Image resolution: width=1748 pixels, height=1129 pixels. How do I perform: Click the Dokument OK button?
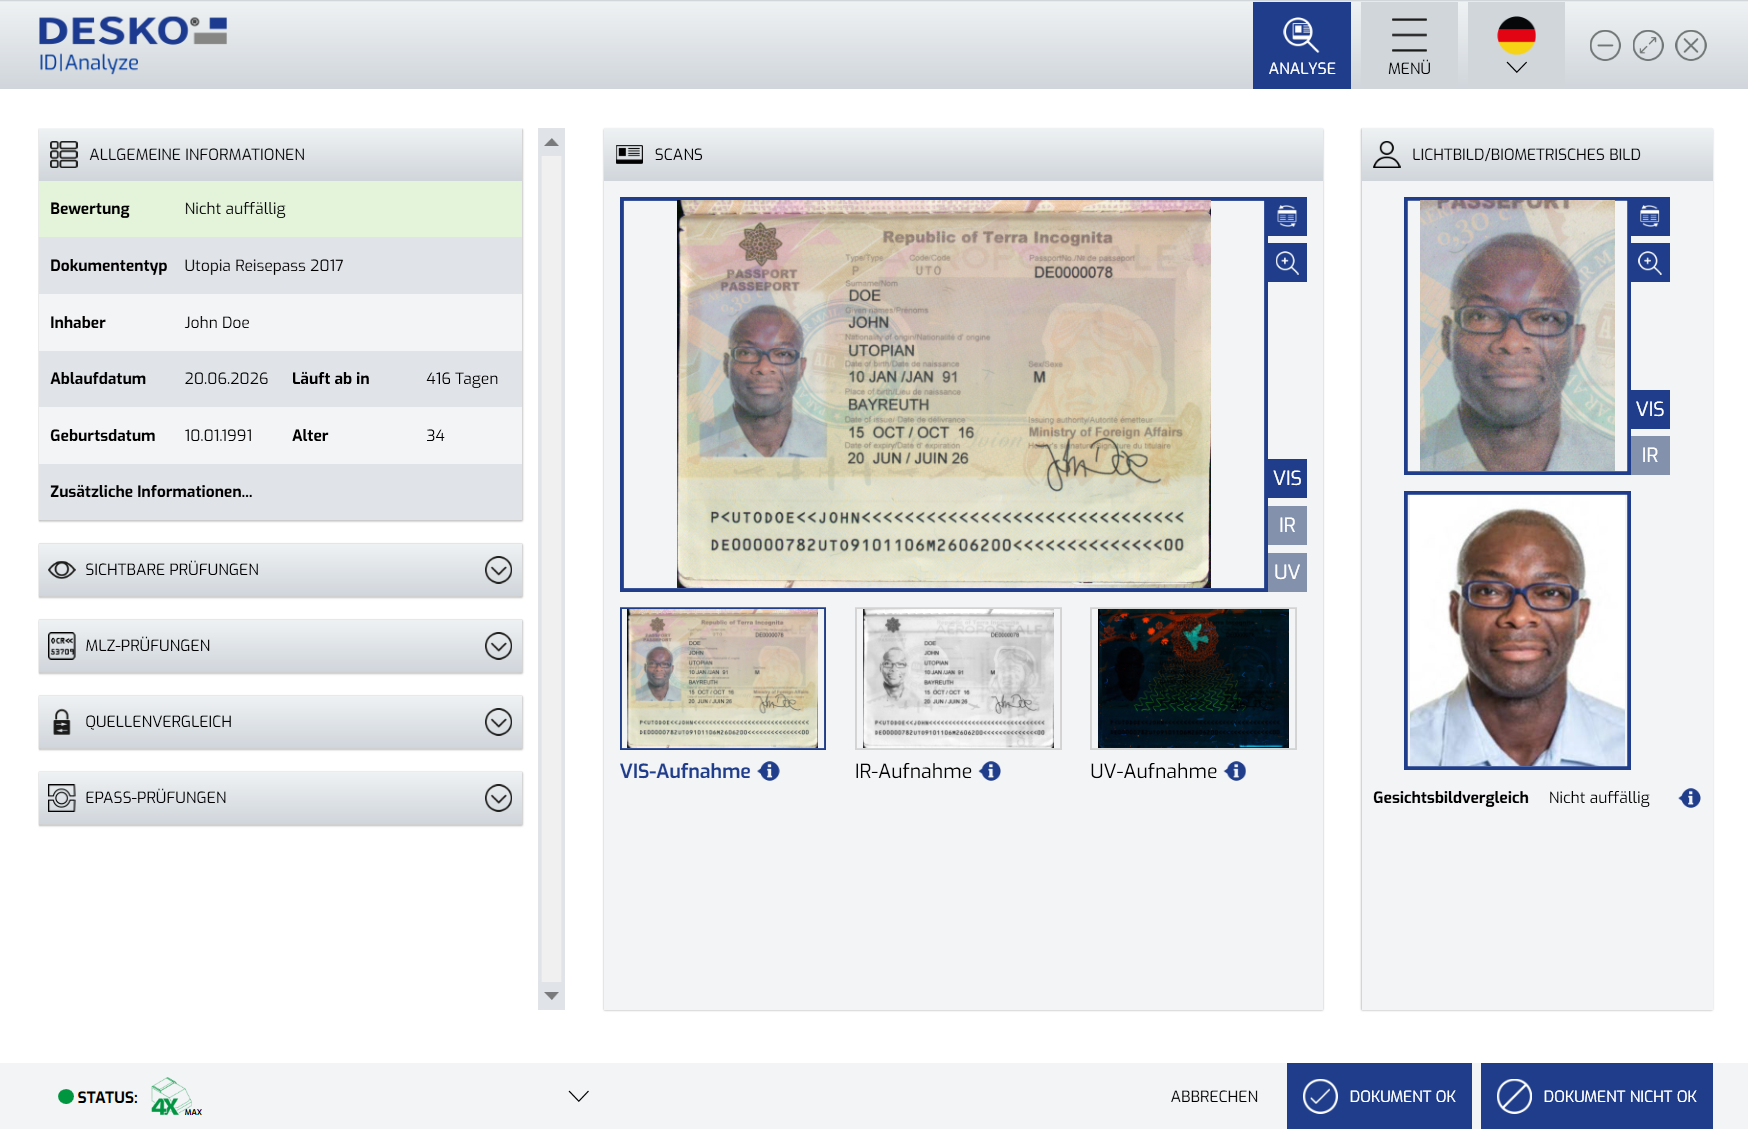pos(1379,1096)
